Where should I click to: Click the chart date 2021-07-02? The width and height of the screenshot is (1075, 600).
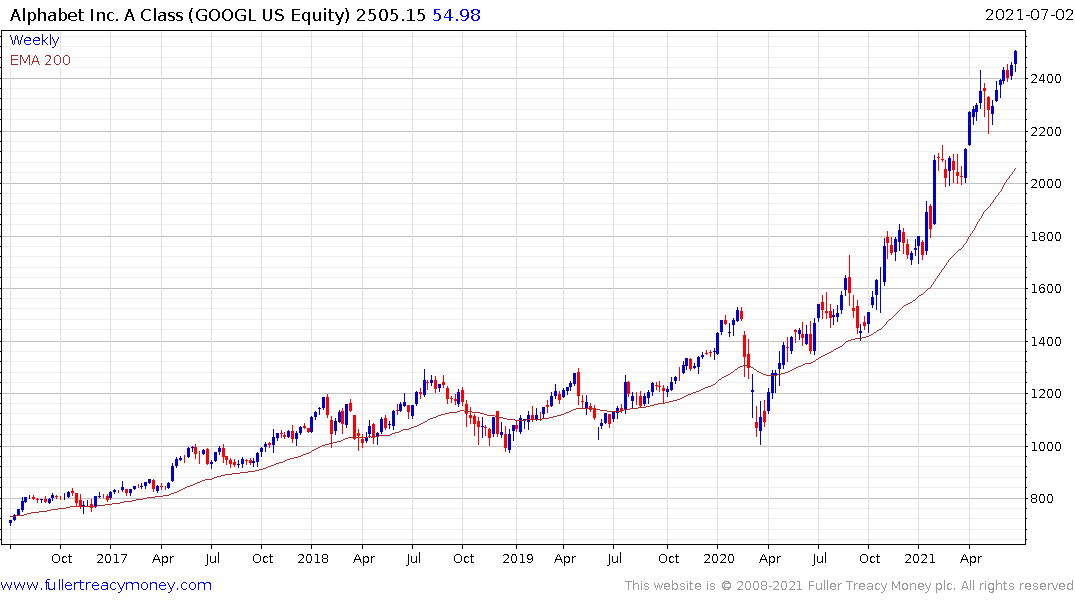point(1028,14)
